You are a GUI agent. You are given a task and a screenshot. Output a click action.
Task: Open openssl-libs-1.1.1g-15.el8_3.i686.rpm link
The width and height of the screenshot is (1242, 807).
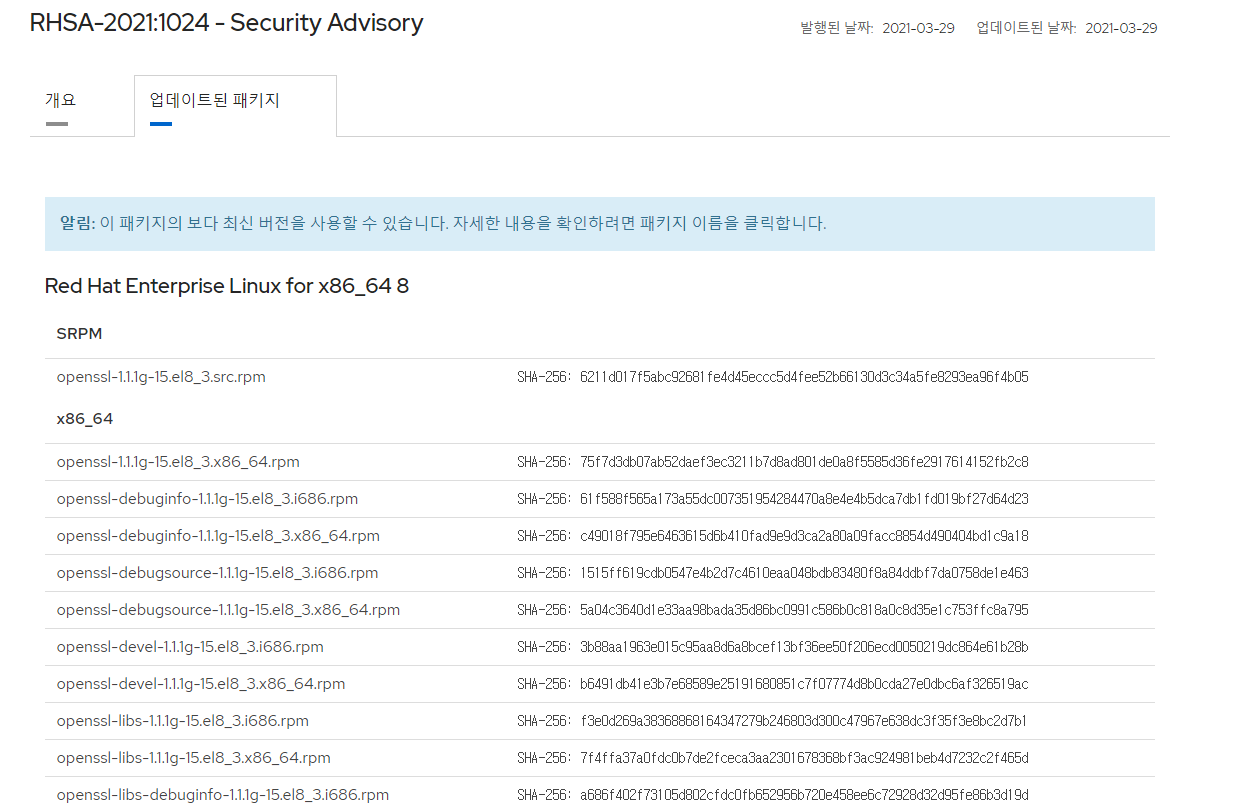[x=183, y=721]
